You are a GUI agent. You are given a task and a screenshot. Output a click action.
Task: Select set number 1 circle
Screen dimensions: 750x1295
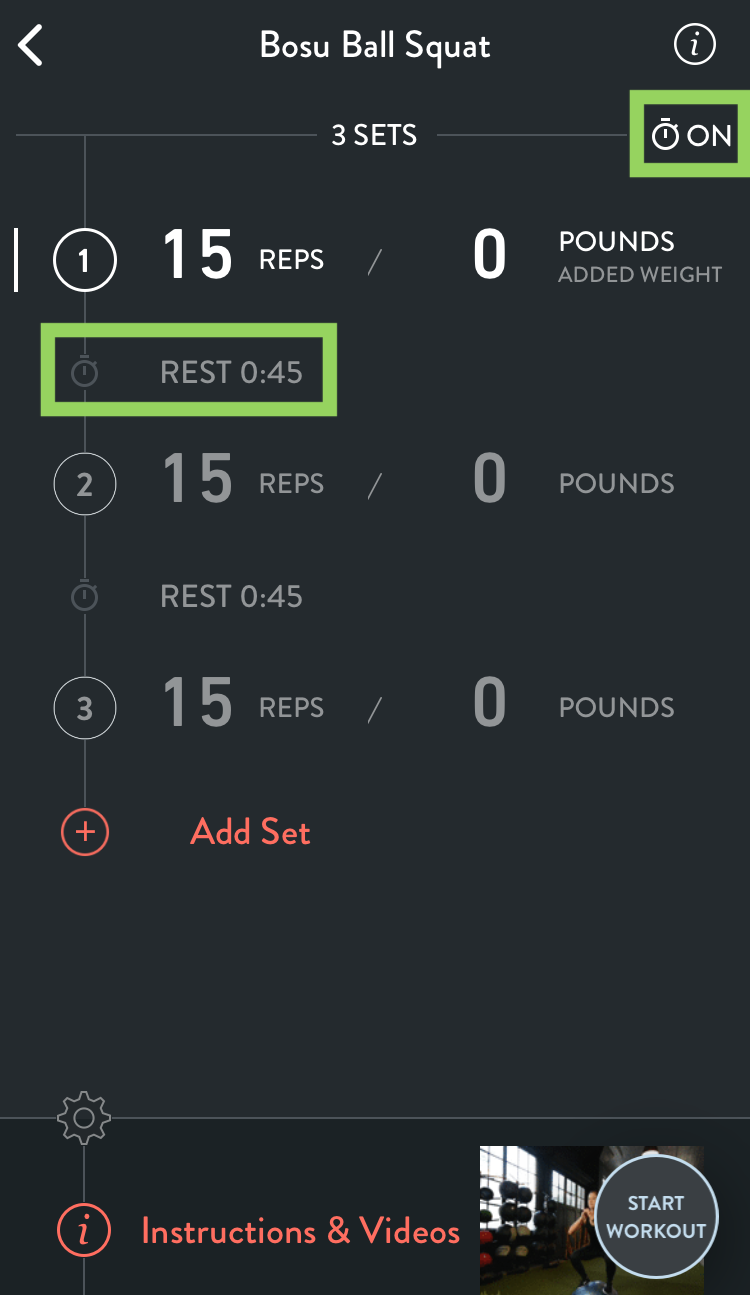(x=85, y=260)
